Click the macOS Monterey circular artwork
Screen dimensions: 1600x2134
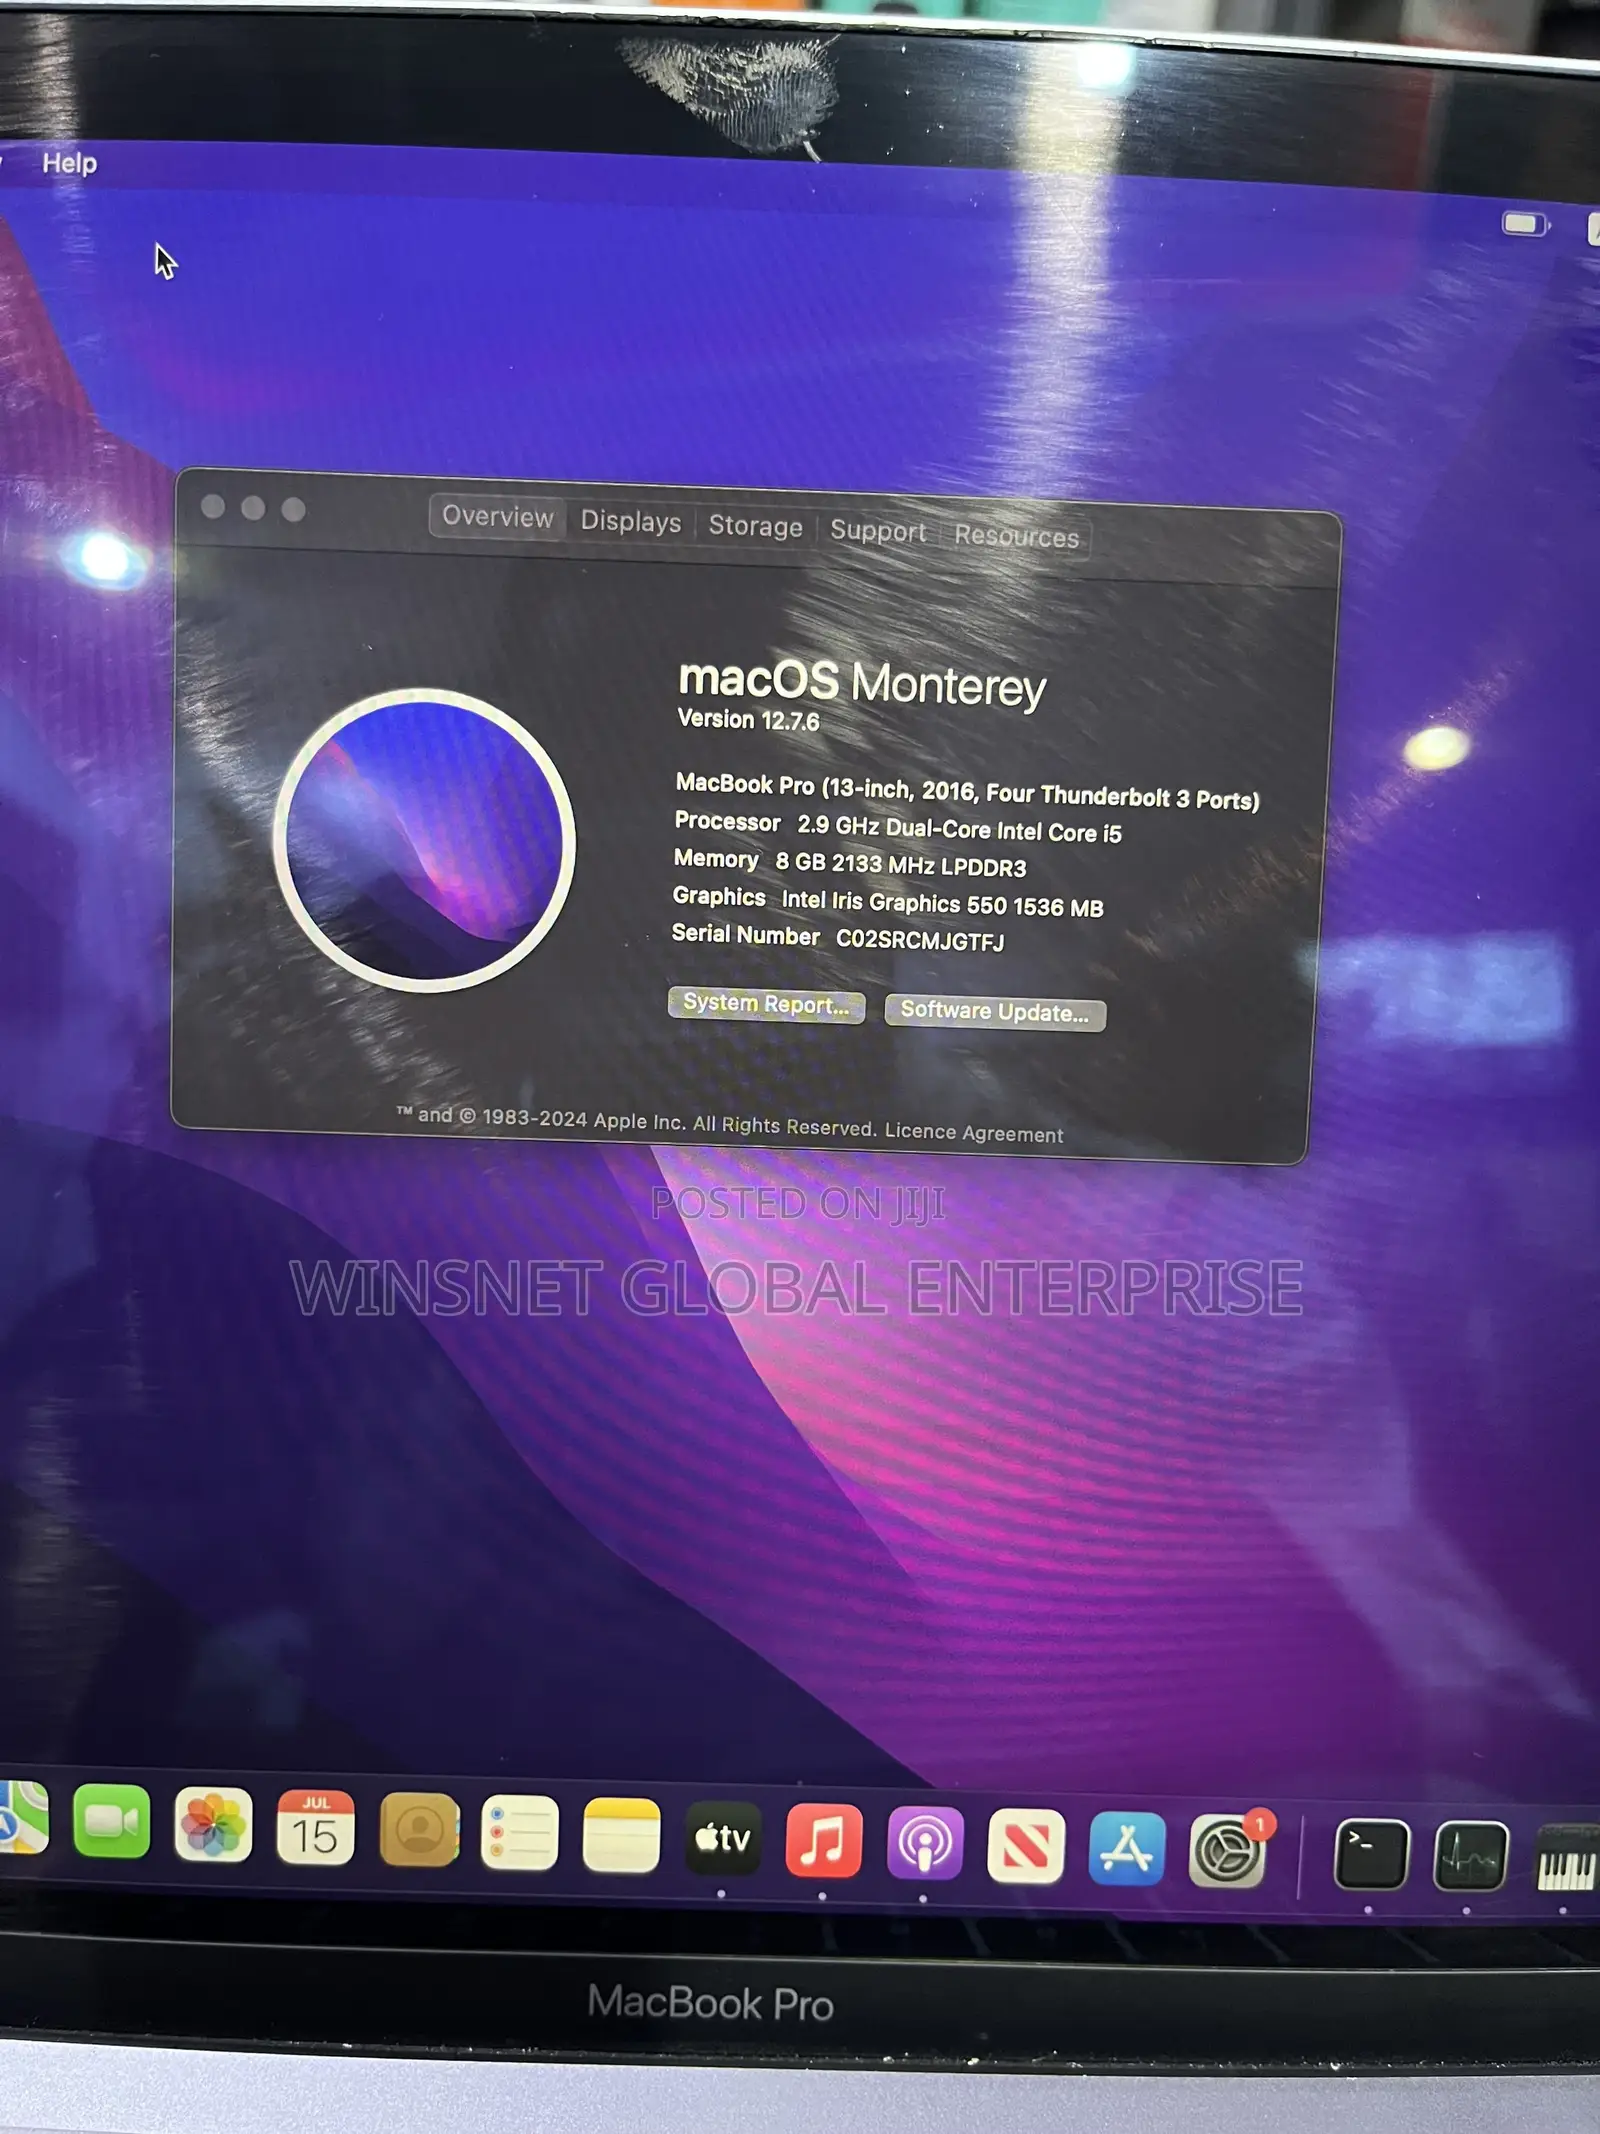pos(425,840)
